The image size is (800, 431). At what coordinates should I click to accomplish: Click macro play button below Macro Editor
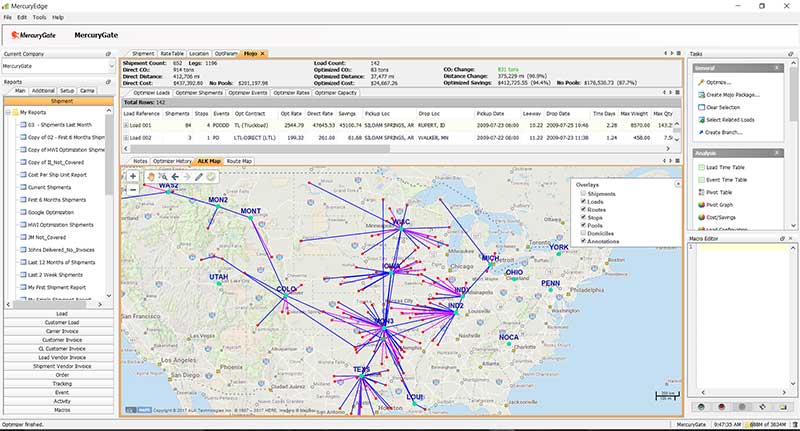[x=702, y=407]
